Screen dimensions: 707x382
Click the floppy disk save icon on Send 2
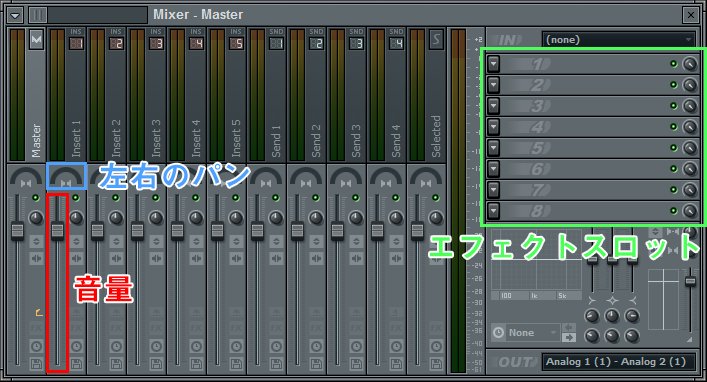(x=316, y=364)
